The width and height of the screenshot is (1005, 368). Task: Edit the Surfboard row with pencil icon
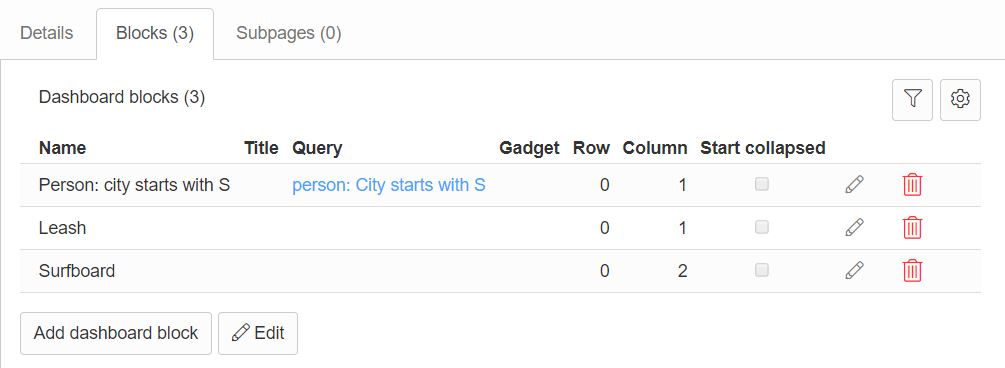pyautogui.click(x=854, y=271)
